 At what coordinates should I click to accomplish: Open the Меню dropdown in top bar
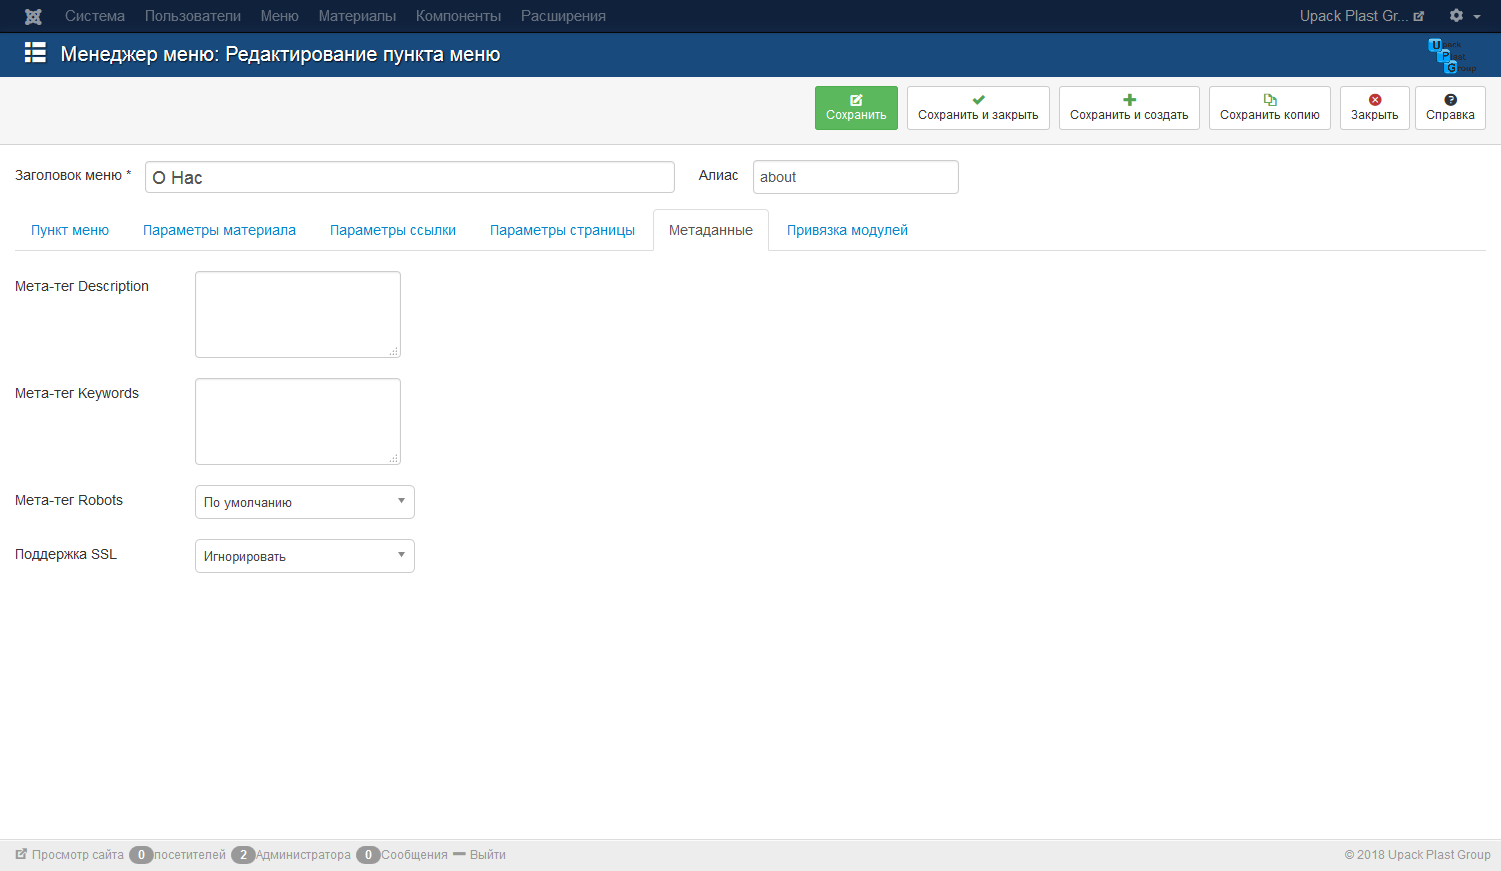pyautogui.click(x=280, y=16)
